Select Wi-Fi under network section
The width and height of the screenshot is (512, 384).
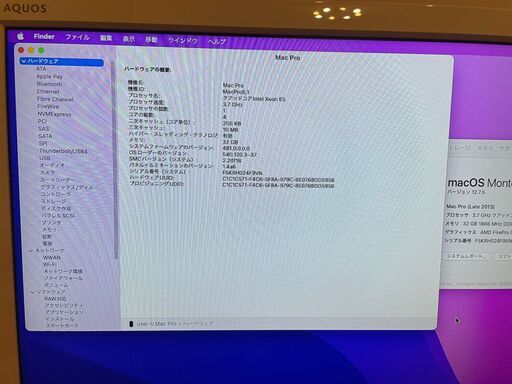[x=50, y=264]
